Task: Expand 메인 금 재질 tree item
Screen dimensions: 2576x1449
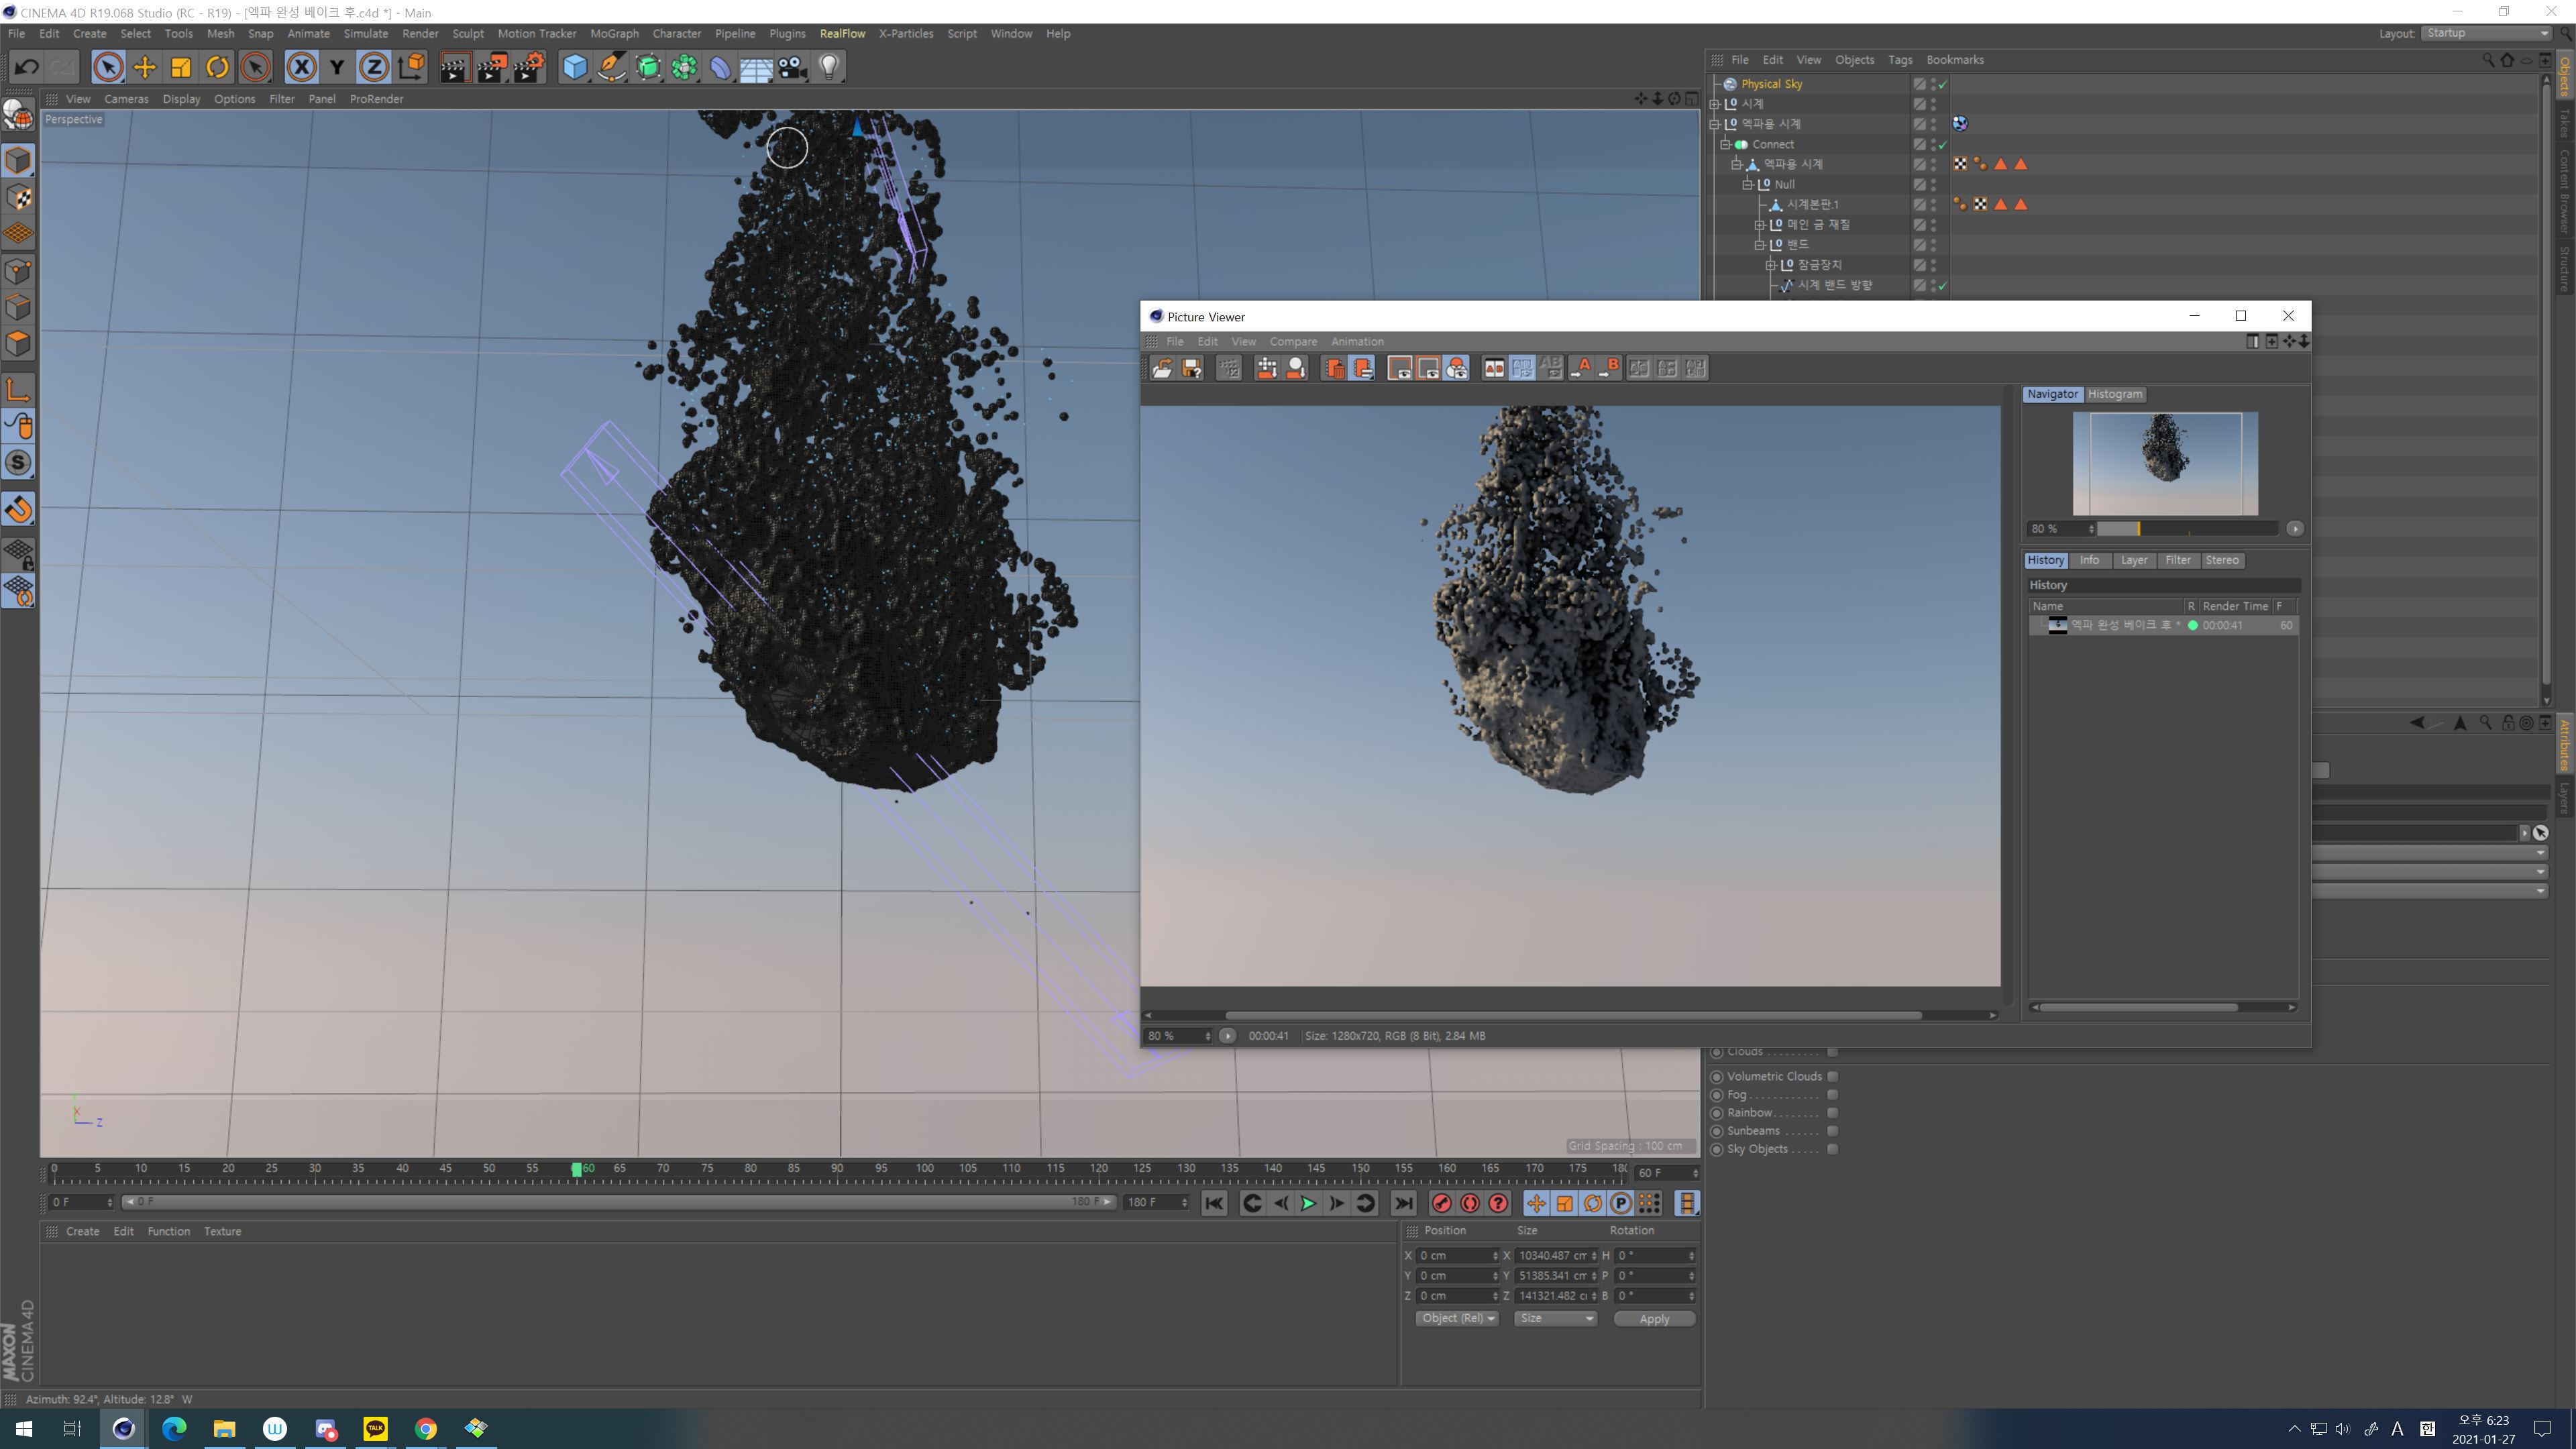Action: [1759, 225]
